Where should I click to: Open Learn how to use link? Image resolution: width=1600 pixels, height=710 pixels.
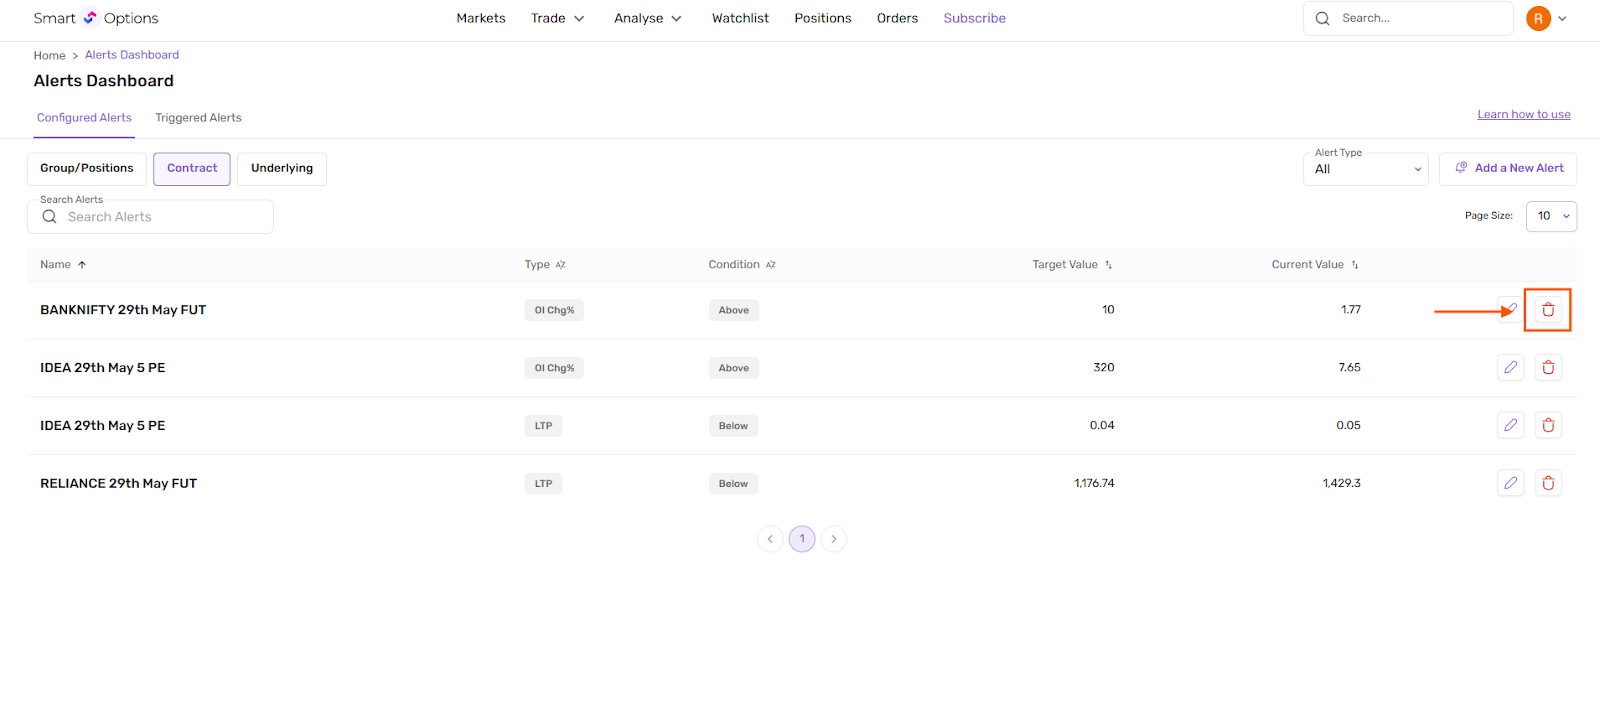click(1524, 115)
